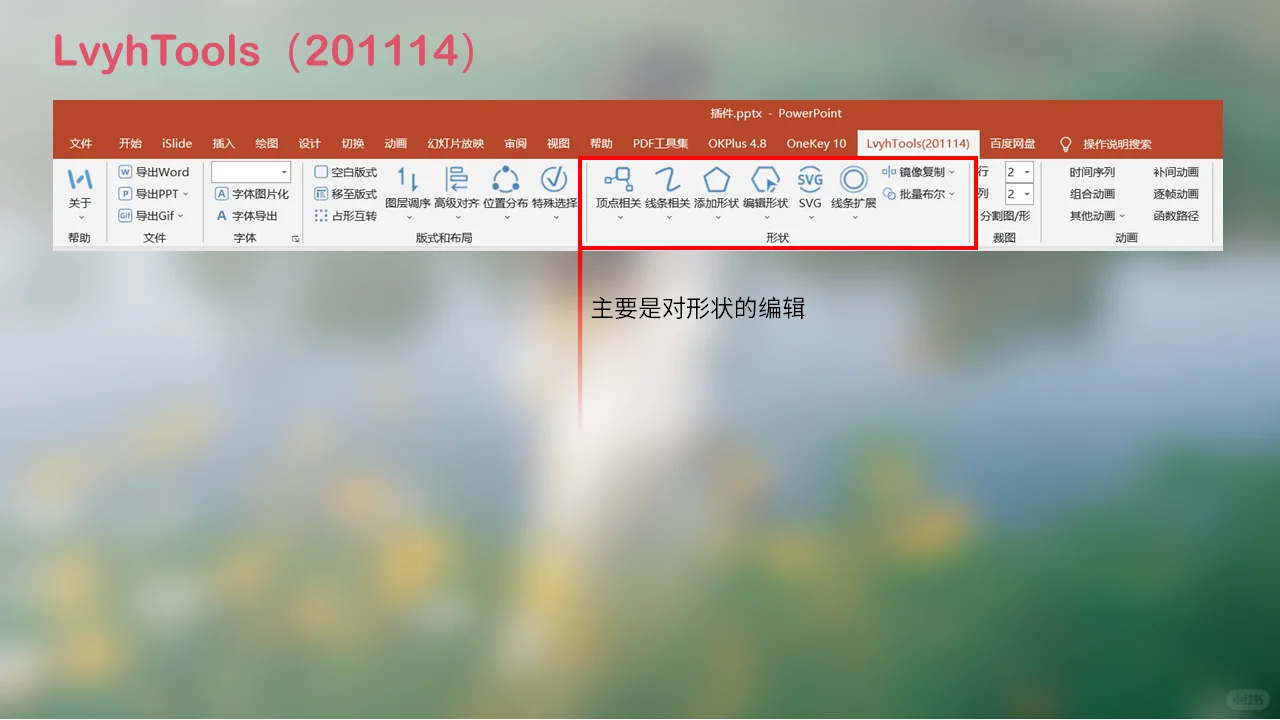The height and width of the screenshot is (720, 1280).
Task: Open the 导出Gif export menu
Action: (152, 216)
